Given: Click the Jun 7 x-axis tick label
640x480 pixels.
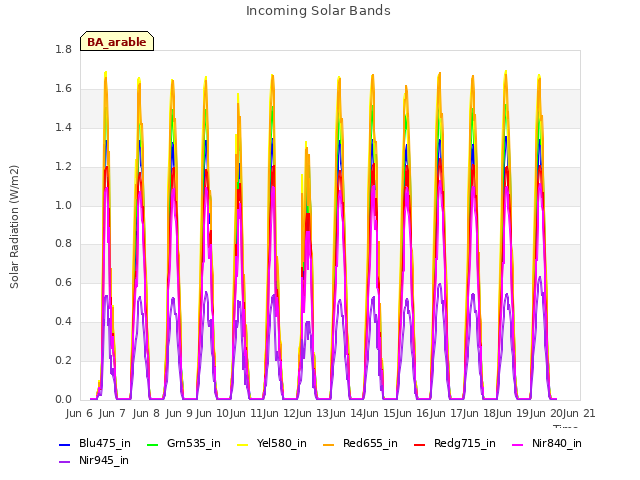Looking at the screenshot, I should coord(112,413).
